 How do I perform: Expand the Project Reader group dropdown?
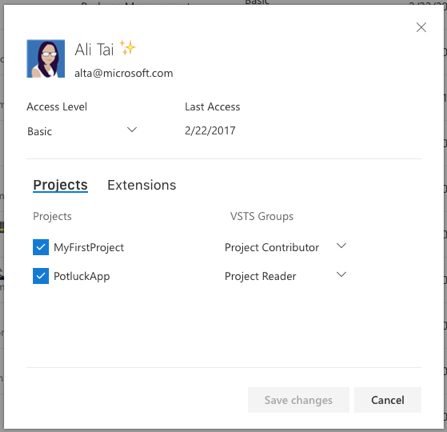click(x=286, y=276)
